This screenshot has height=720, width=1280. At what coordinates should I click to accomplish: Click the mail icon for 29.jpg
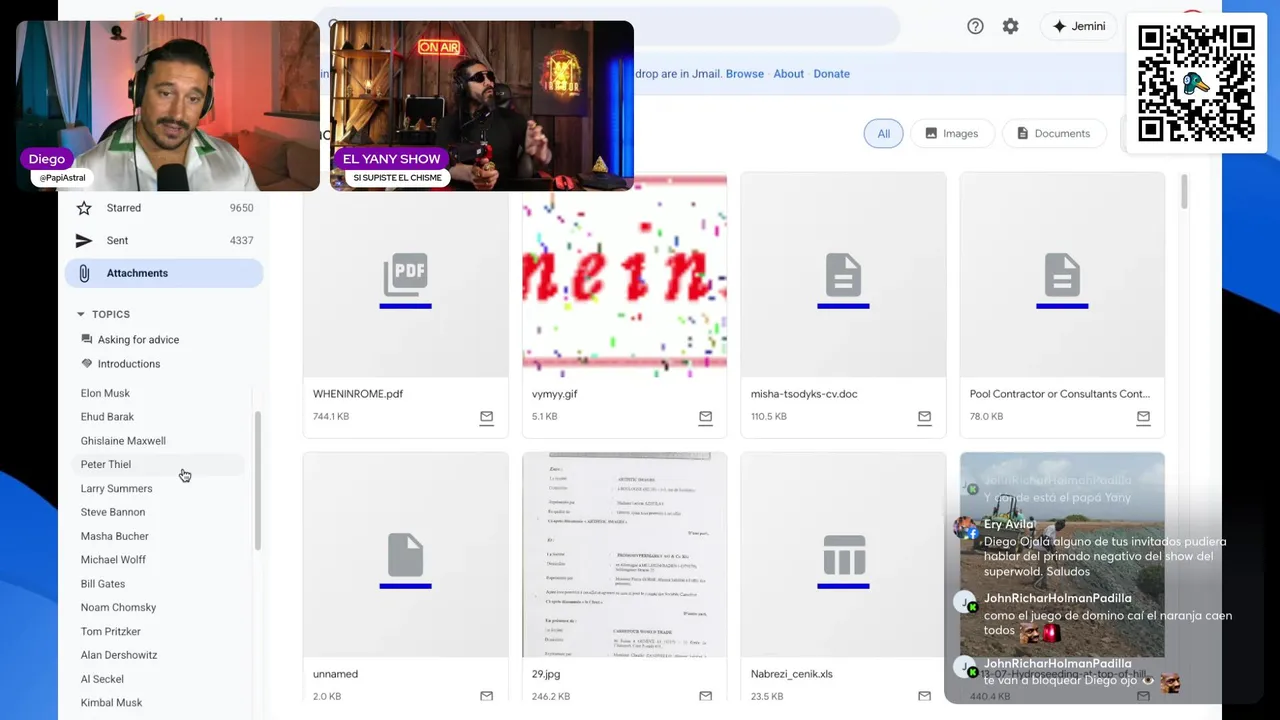tap(705, 696)
